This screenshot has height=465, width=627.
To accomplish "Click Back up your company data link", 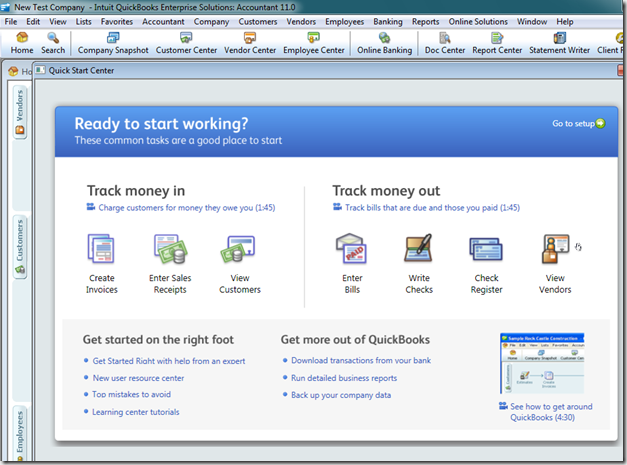I will (341, 395).
